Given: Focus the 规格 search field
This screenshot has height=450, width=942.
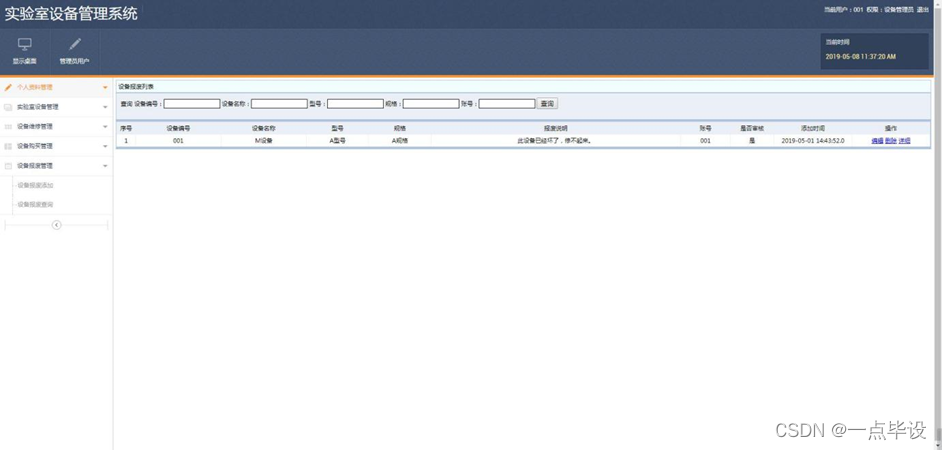Looking at the screenshot, I should tap(431, 104).
